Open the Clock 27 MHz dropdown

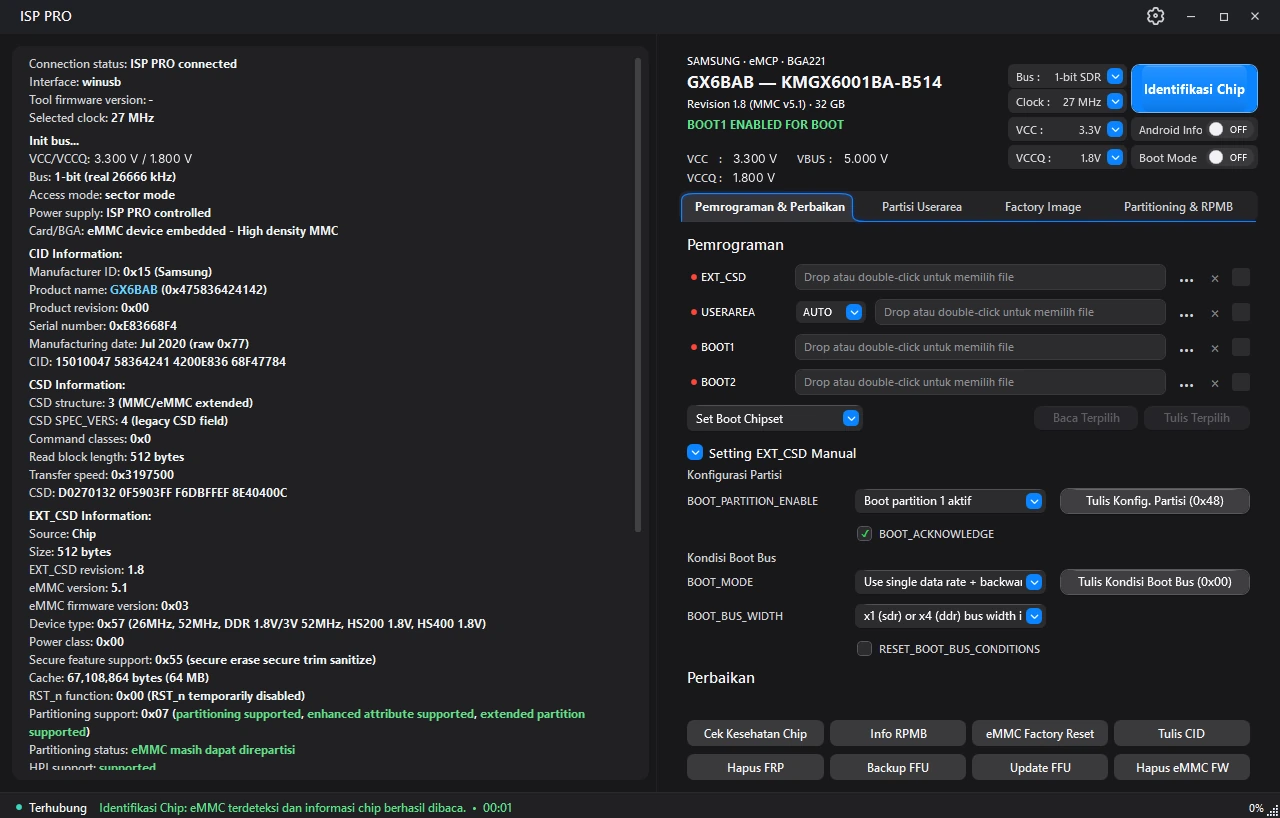coord(1067,102)
